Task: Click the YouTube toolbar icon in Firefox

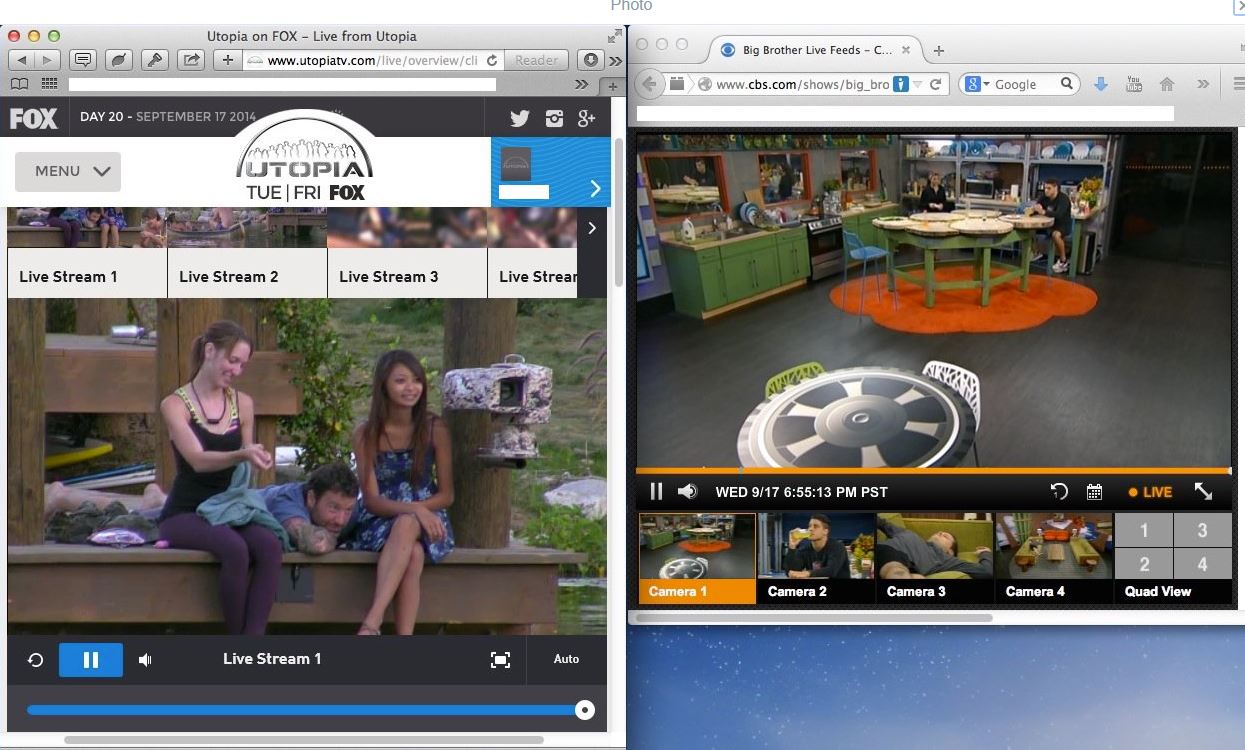Action: [1134, 85]
